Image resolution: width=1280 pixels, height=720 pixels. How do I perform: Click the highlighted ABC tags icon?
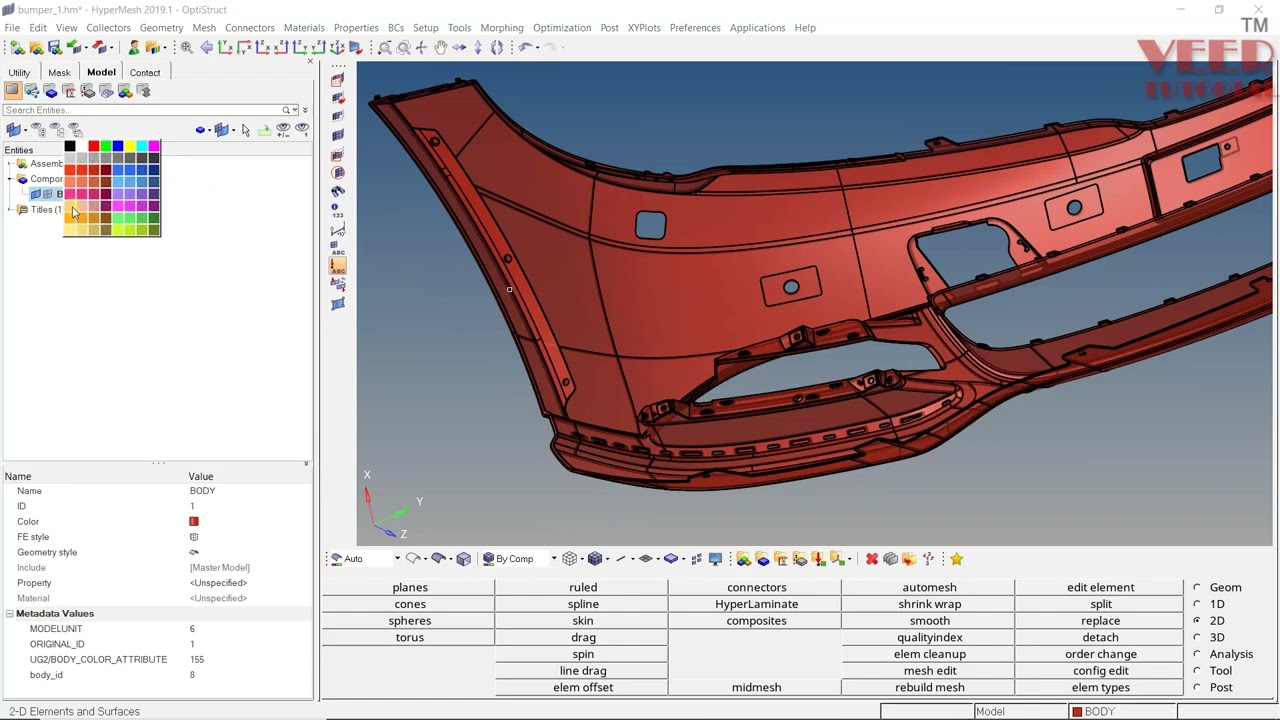click(x=338, y=266)
